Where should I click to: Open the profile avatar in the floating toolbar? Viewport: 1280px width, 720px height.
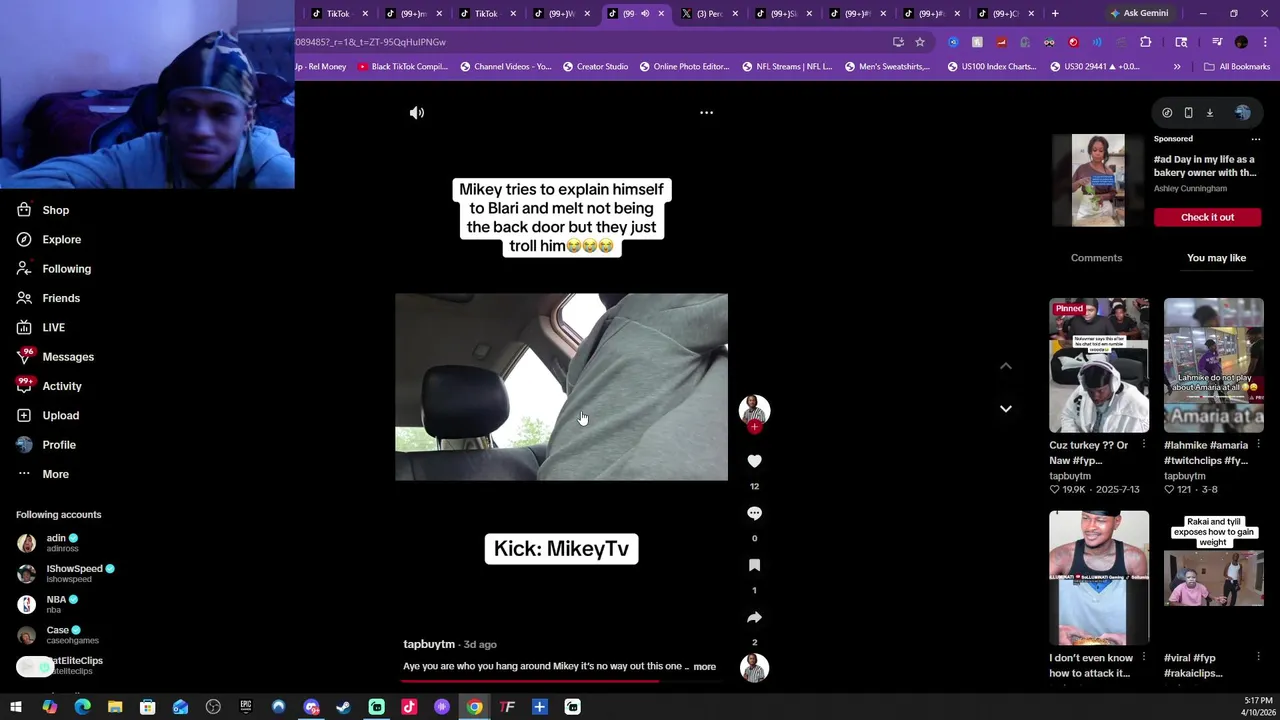[1243, 113]
